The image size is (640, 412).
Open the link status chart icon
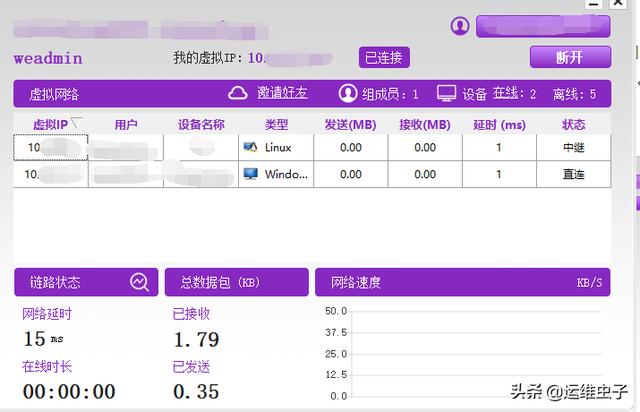[139, 282]
